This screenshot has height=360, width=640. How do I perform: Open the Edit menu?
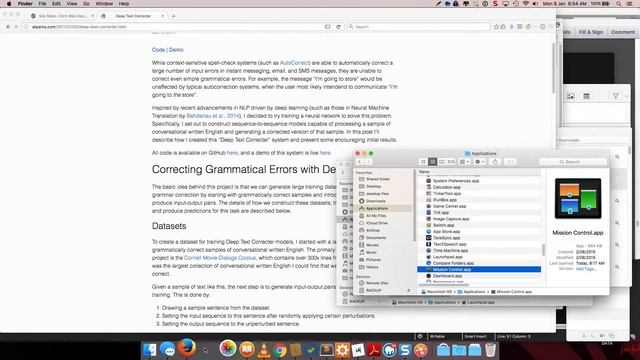point(56,4)
